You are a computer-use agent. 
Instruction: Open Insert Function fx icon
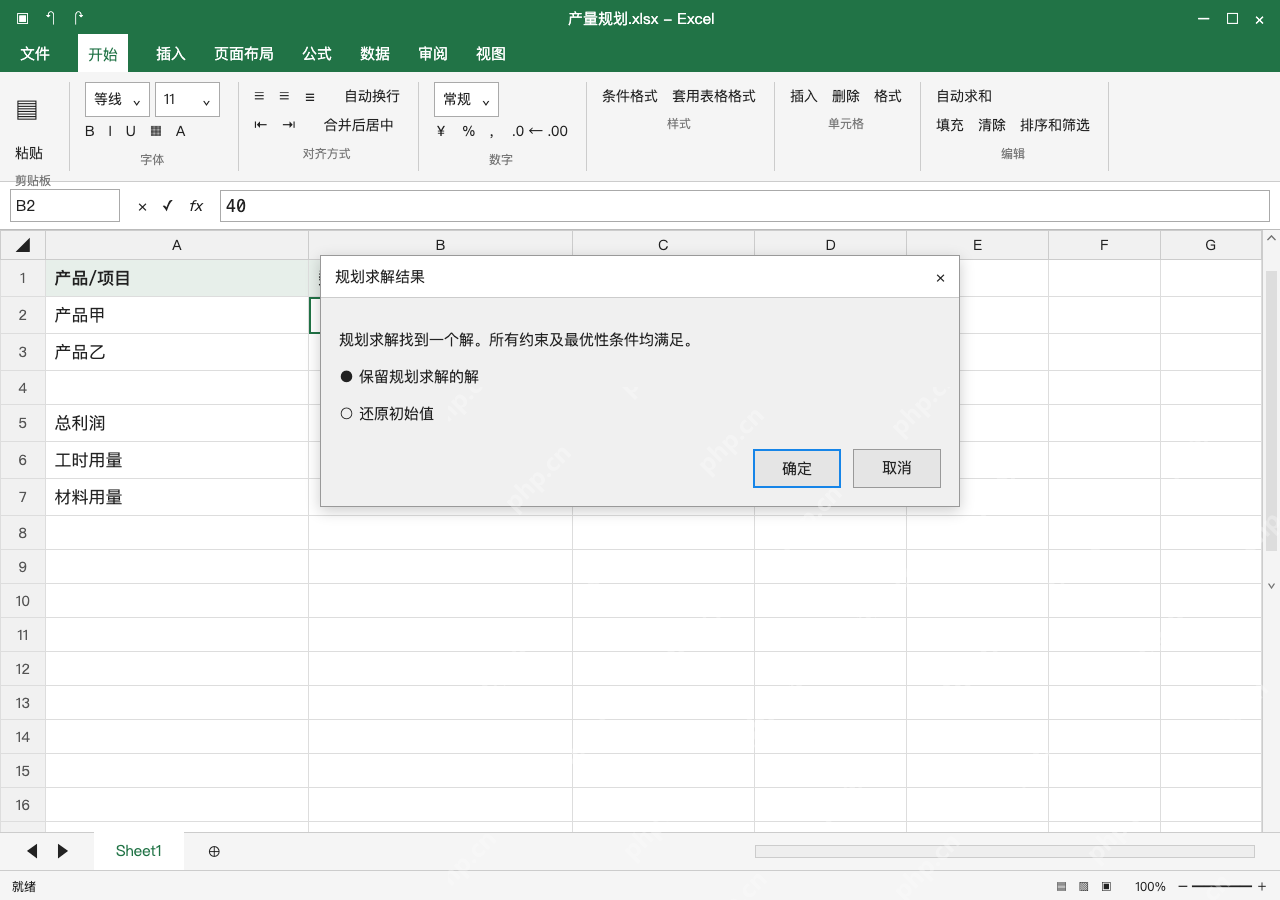pyautogui.click(x=196, y=206)
